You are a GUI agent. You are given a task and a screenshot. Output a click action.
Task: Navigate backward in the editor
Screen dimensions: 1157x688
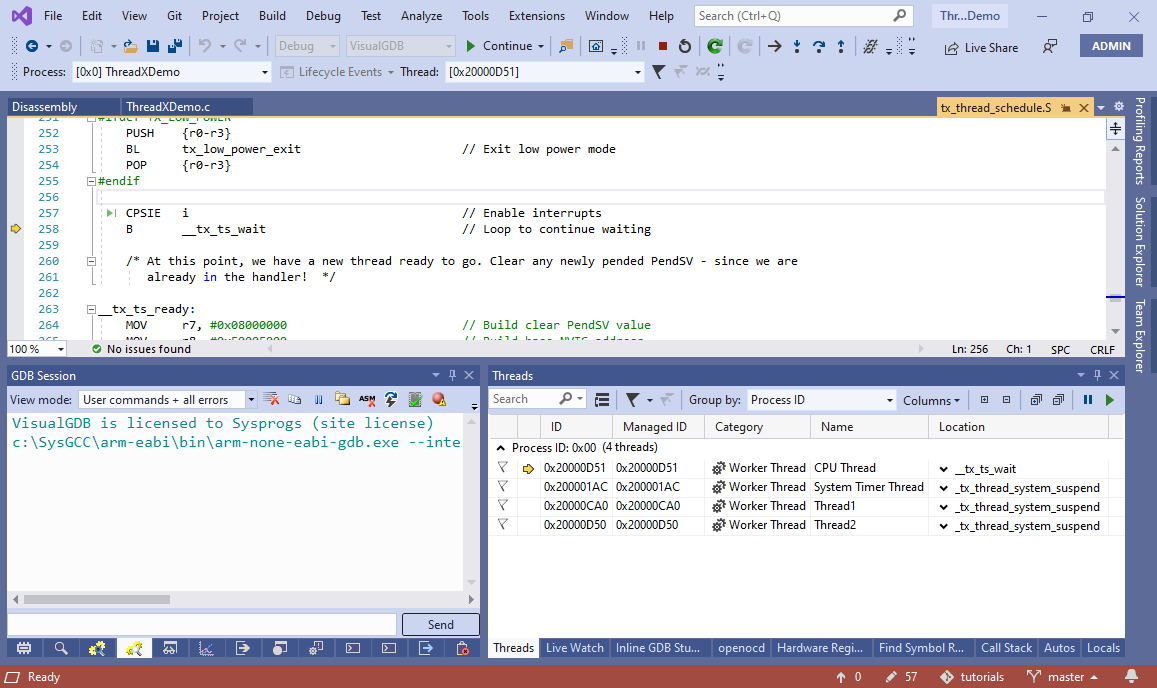pos(32,46)
